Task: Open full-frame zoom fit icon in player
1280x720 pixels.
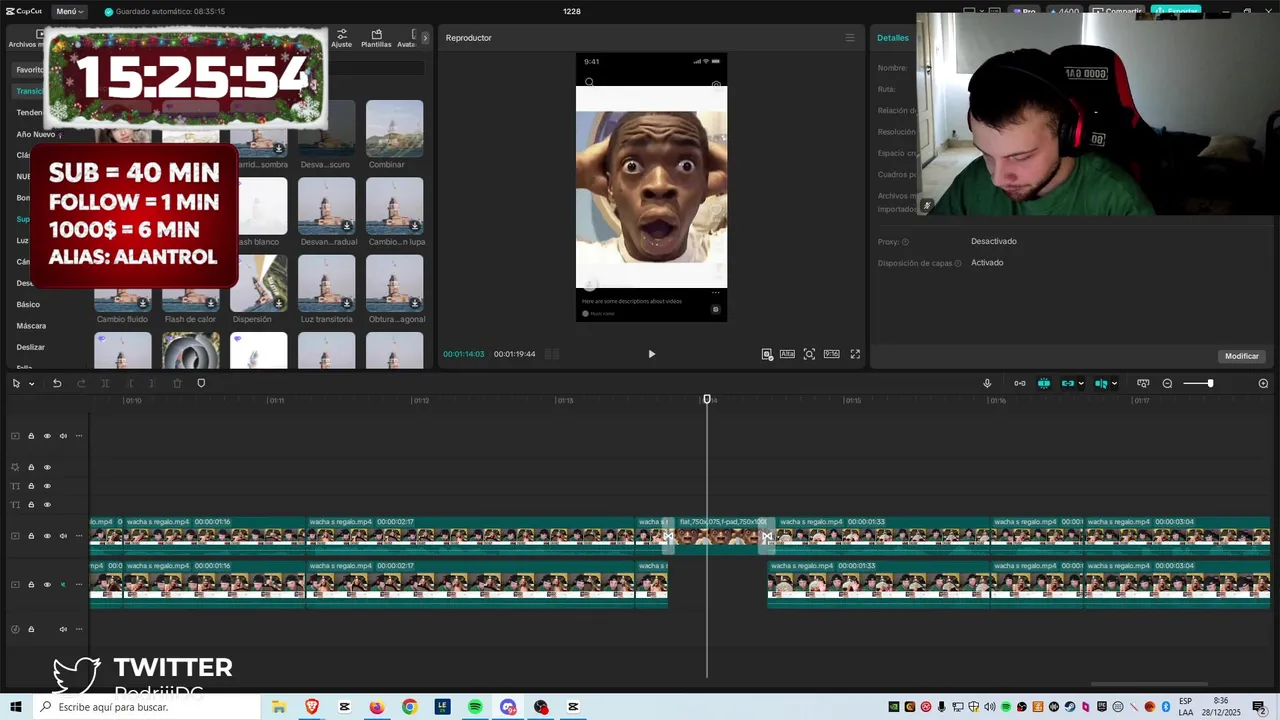Action: pos(809,354)
